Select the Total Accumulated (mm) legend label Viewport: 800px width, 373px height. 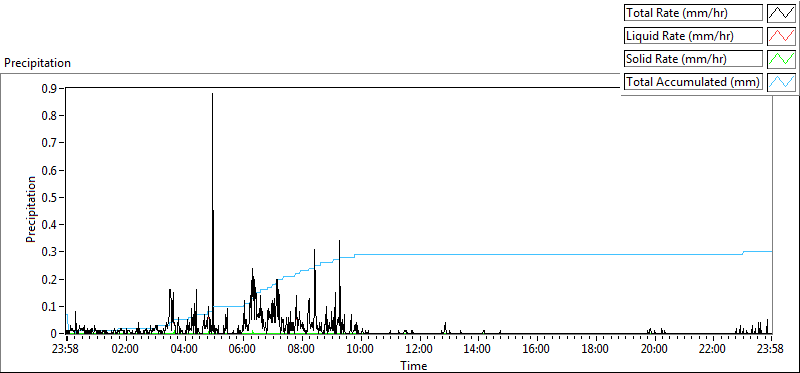[693, 82]
